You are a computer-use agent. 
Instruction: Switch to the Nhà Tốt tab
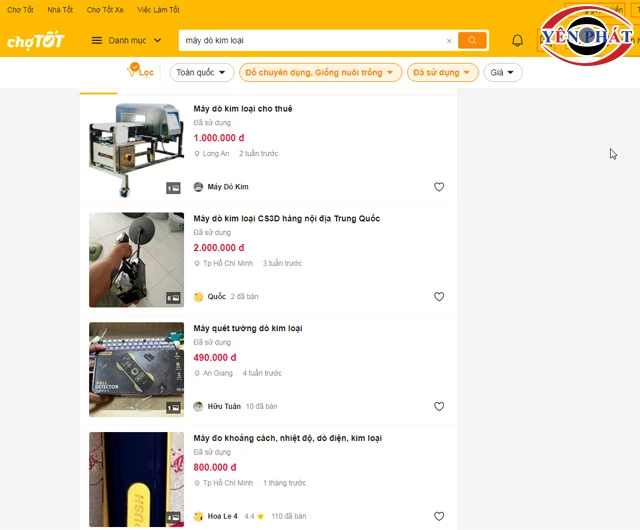click(60, 10)
